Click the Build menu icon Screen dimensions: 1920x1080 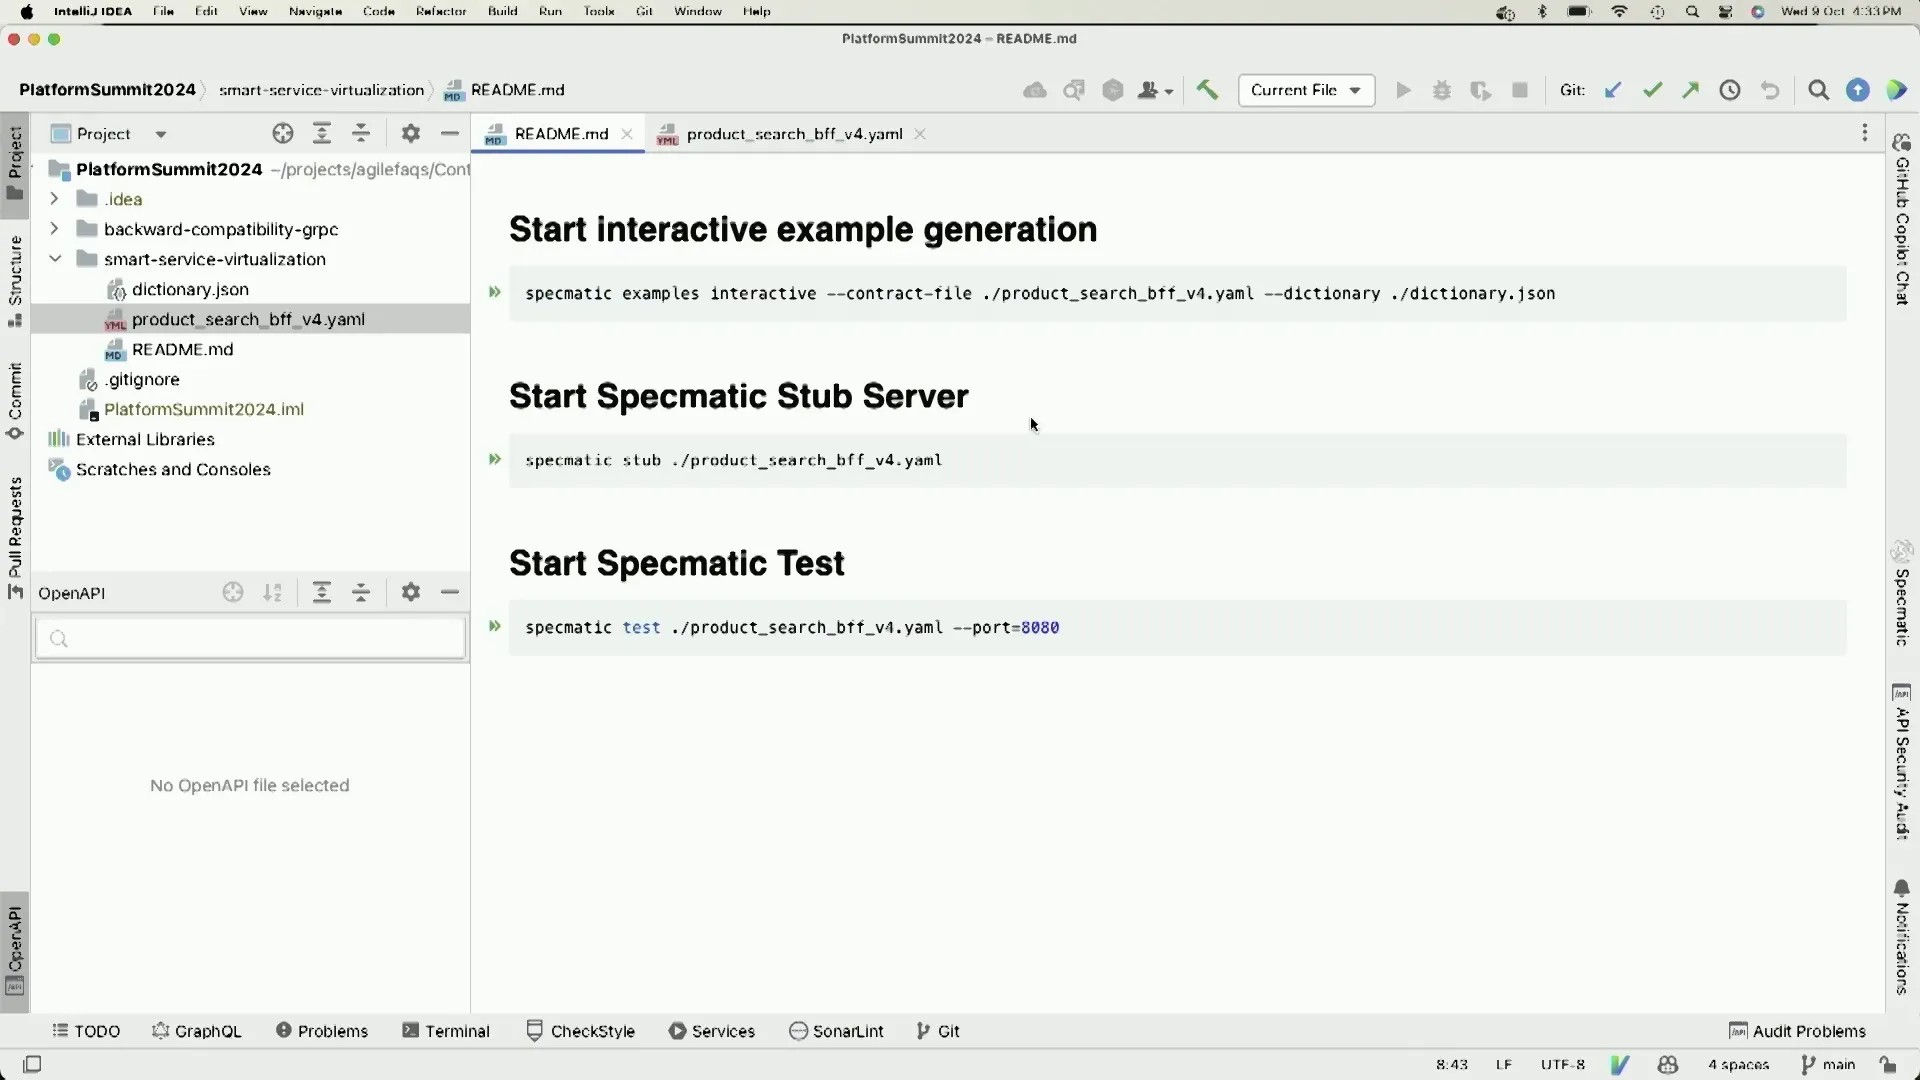point(502,11)
